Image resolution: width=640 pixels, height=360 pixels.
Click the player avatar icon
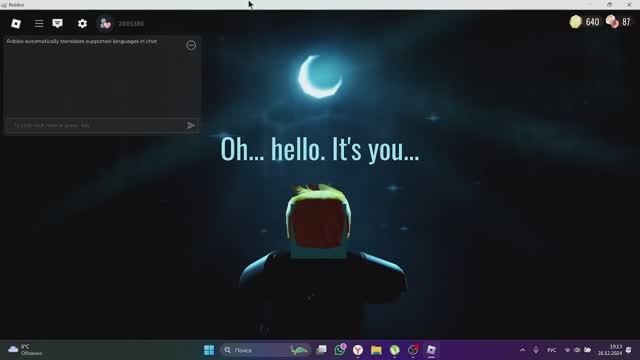point(105,24)
